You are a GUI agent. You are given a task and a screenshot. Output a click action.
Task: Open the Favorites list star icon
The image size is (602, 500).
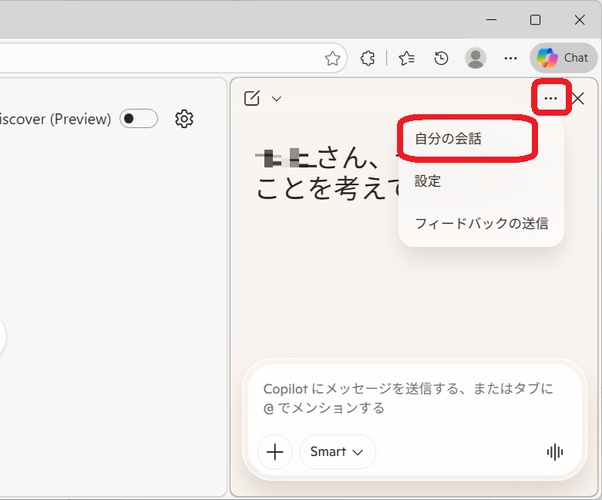(407, 58)
